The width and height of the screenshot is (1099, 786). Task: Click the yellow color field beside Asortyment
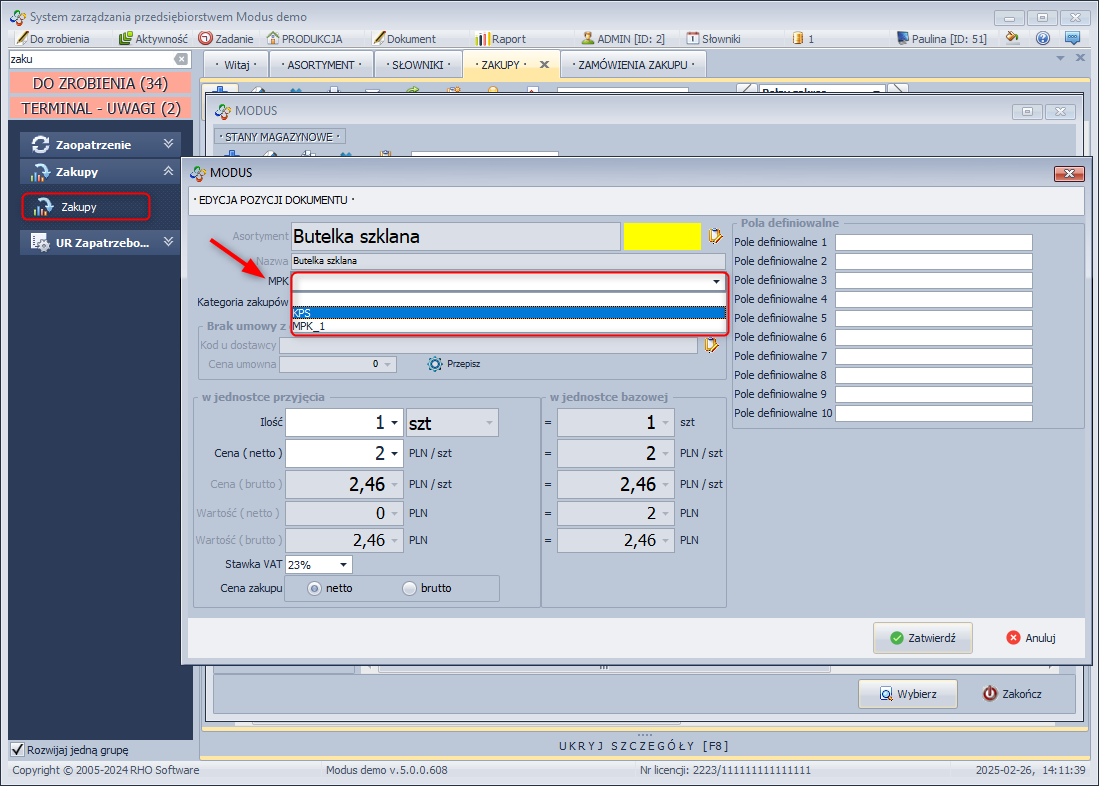662,237
